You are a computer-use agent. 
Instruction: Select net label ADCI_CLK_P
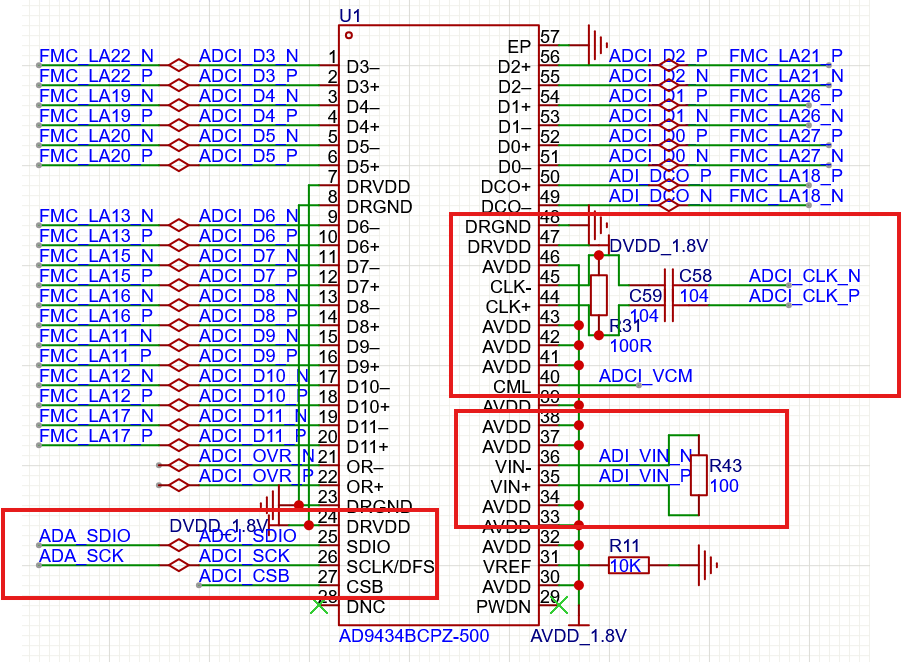point(804,296)
